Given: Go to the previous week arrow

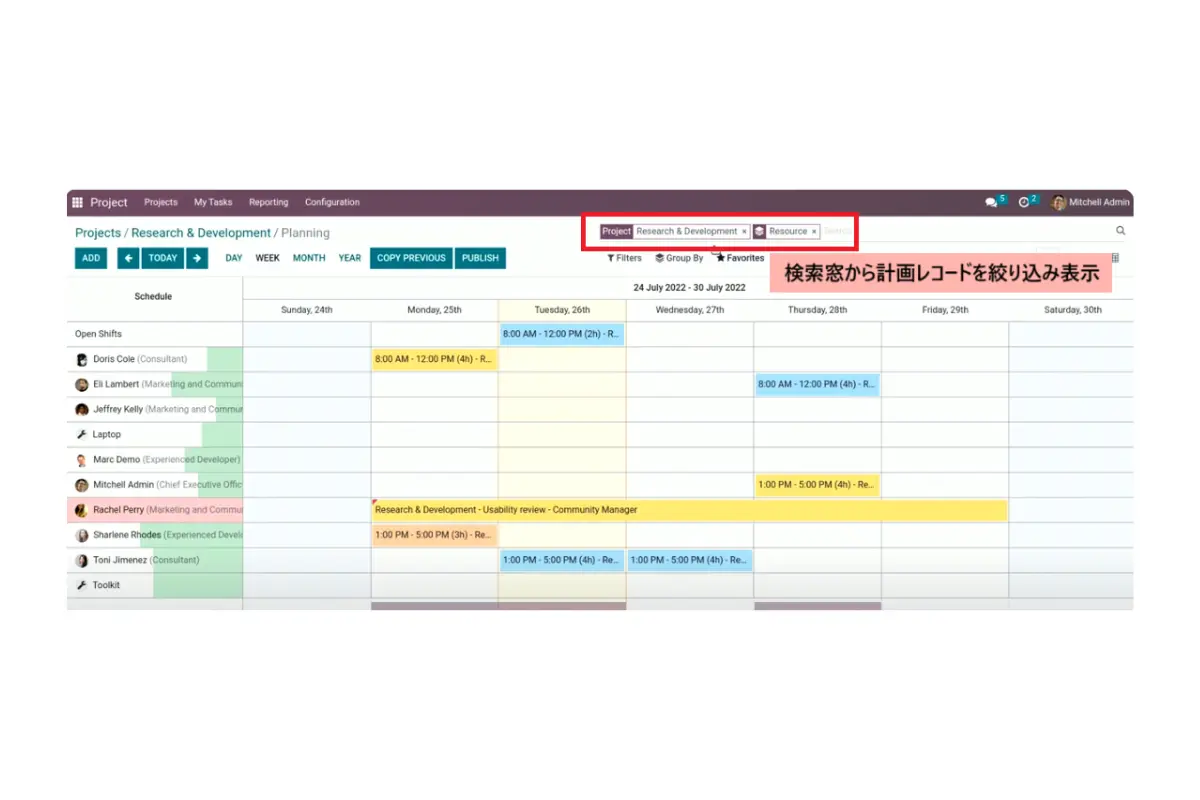Looking at the screenshot, I should pos(128,258).
